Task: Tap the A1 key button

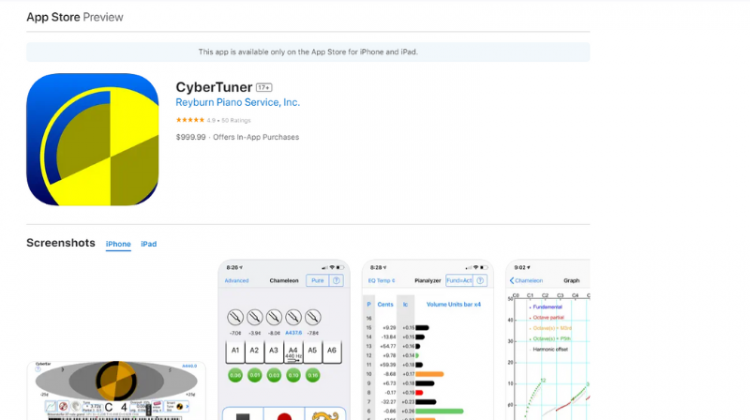Action: pos(235,352)
